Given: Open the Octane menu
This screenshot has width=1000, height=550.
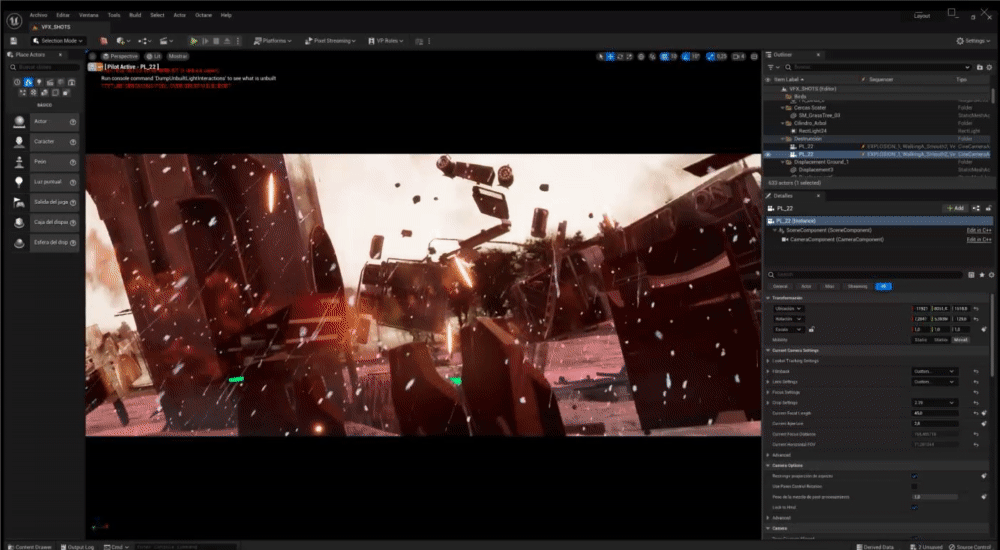Looking at the screenshot, I should point(203,15).
